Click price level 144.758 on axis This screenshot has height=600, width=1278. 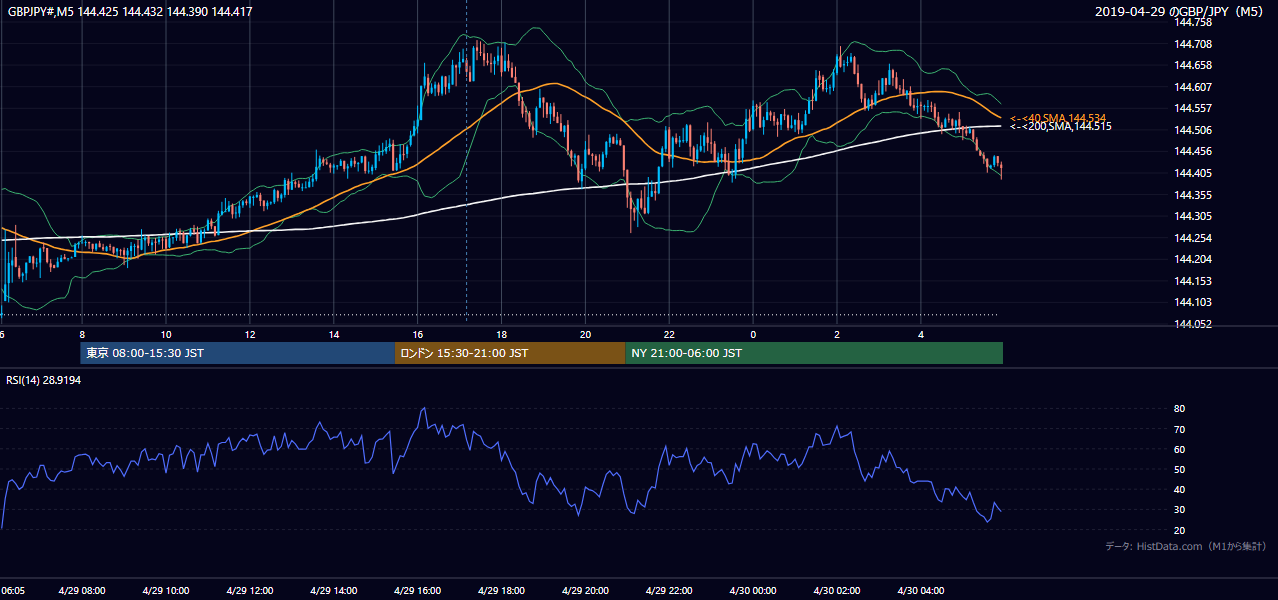(x=1194, y=22)
